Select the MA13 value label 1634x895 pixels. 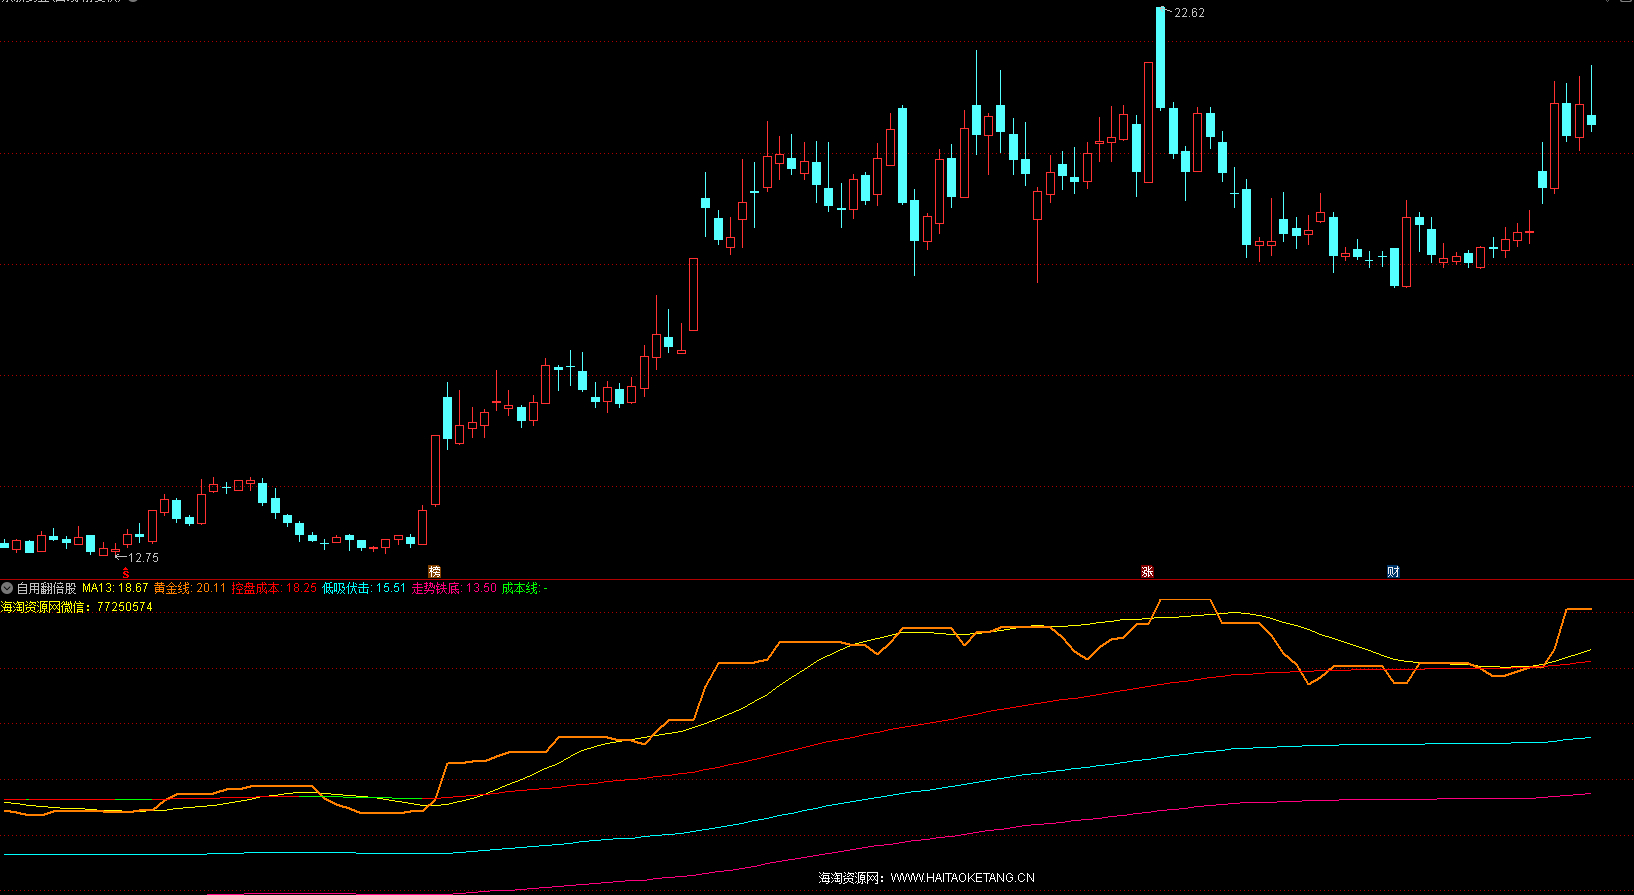pos(115,588)
